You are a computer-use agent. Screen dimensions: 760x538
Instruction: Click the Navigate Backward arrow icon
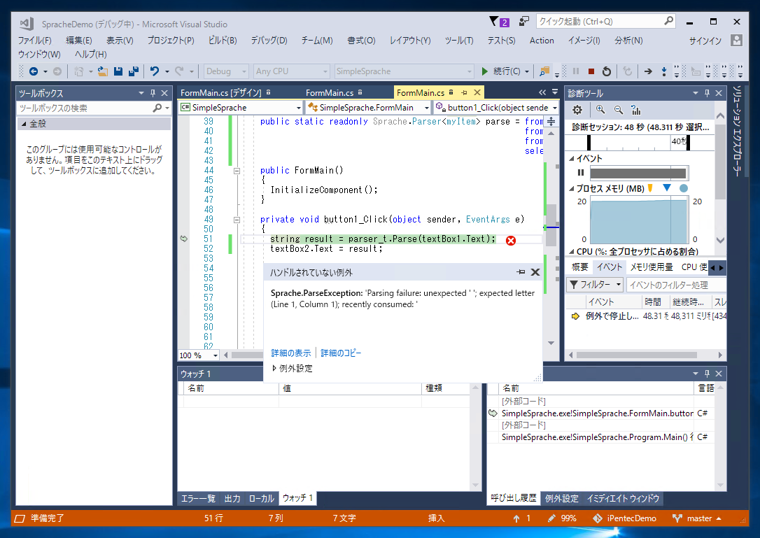point(33,71)
